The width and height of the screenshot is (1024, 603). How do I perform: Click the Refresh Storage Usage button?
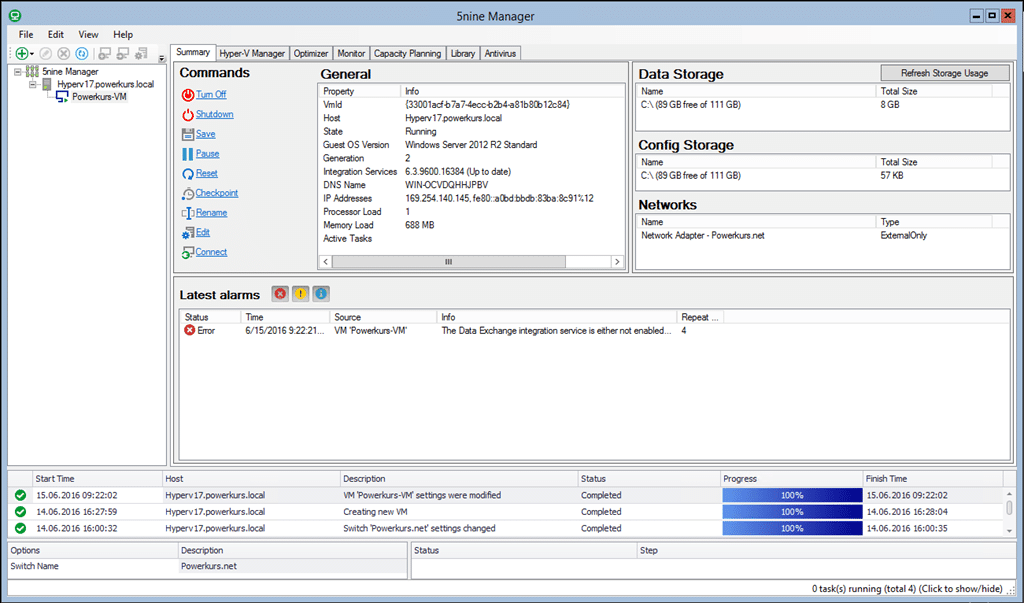(x=944, y=73)
